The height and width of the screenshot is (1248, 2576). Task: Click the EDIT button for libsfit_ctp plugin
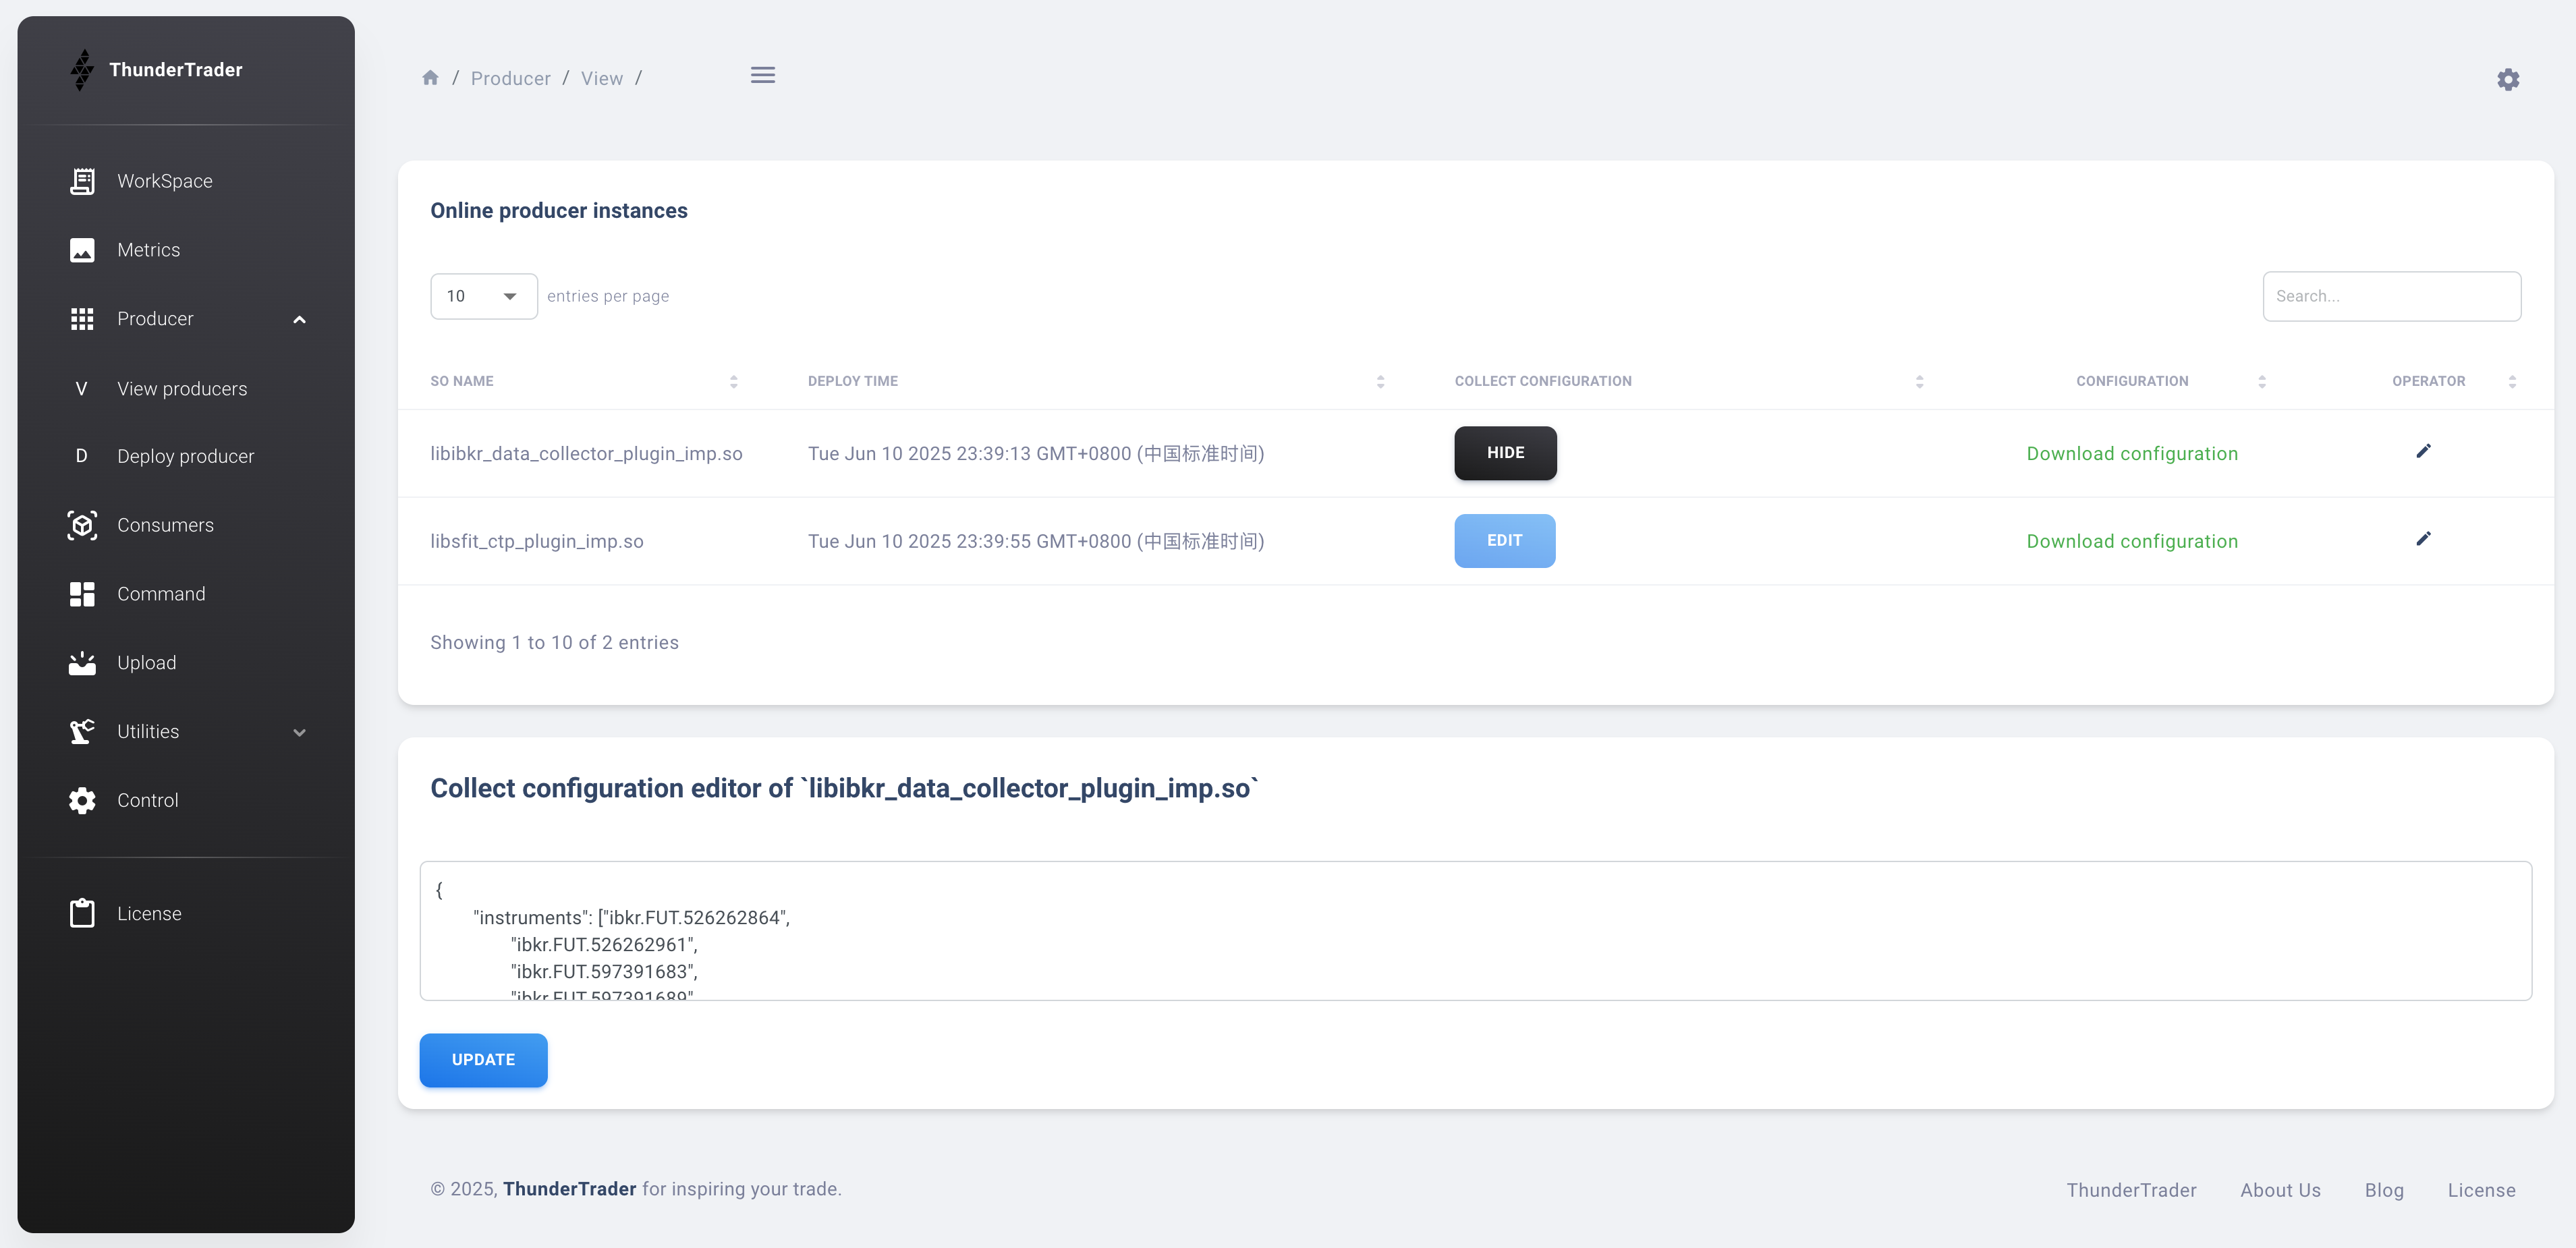point(1504,541)
